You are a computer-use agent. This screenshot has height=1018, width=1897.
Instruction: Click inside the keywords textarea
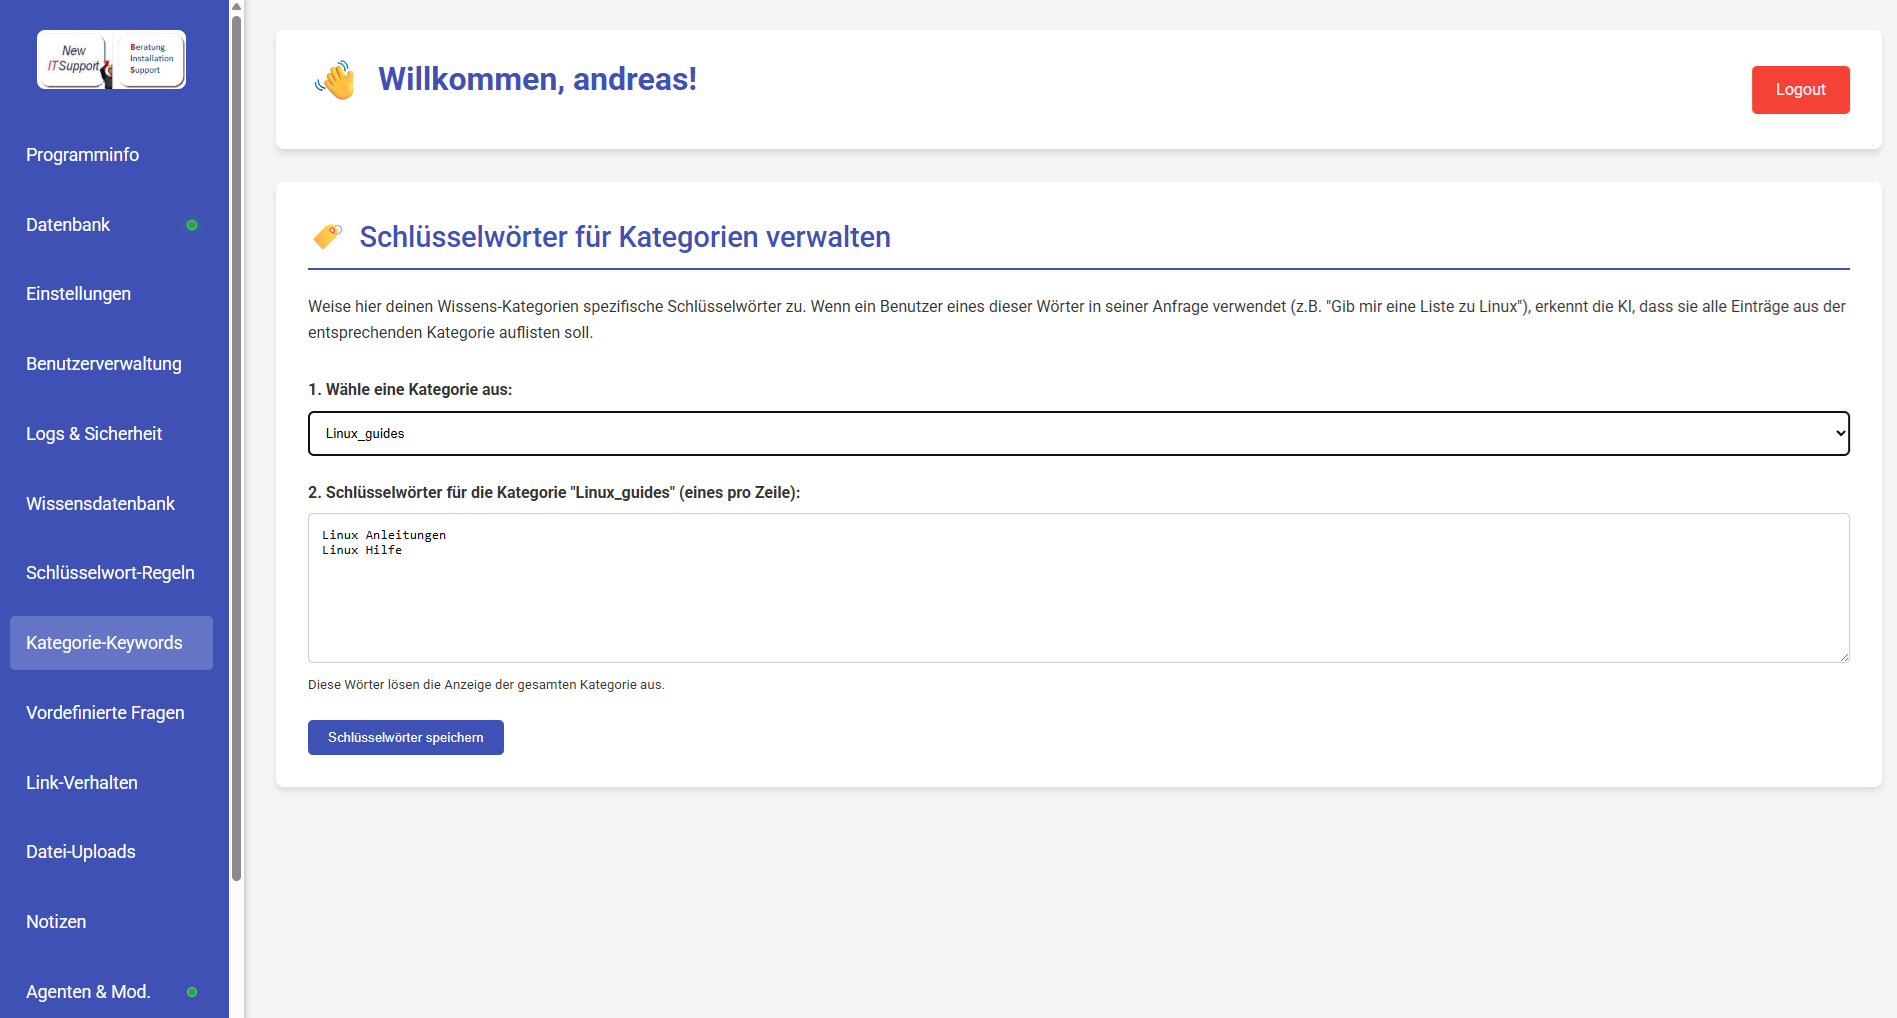(x=1078, y=600)
